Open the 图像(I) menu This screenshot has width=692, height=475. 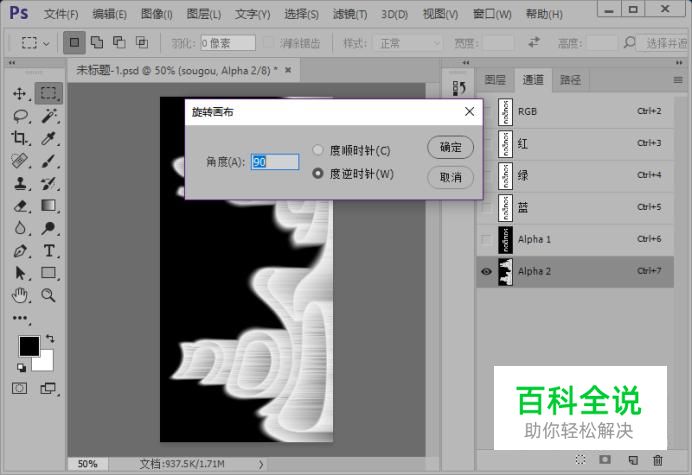[157, 14]
